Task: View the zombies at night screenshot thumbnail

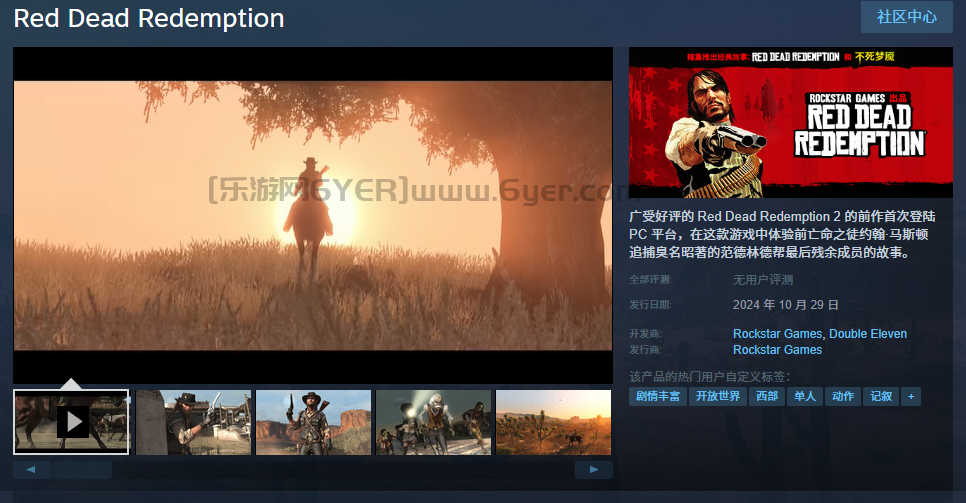Action: pos(434,422)
